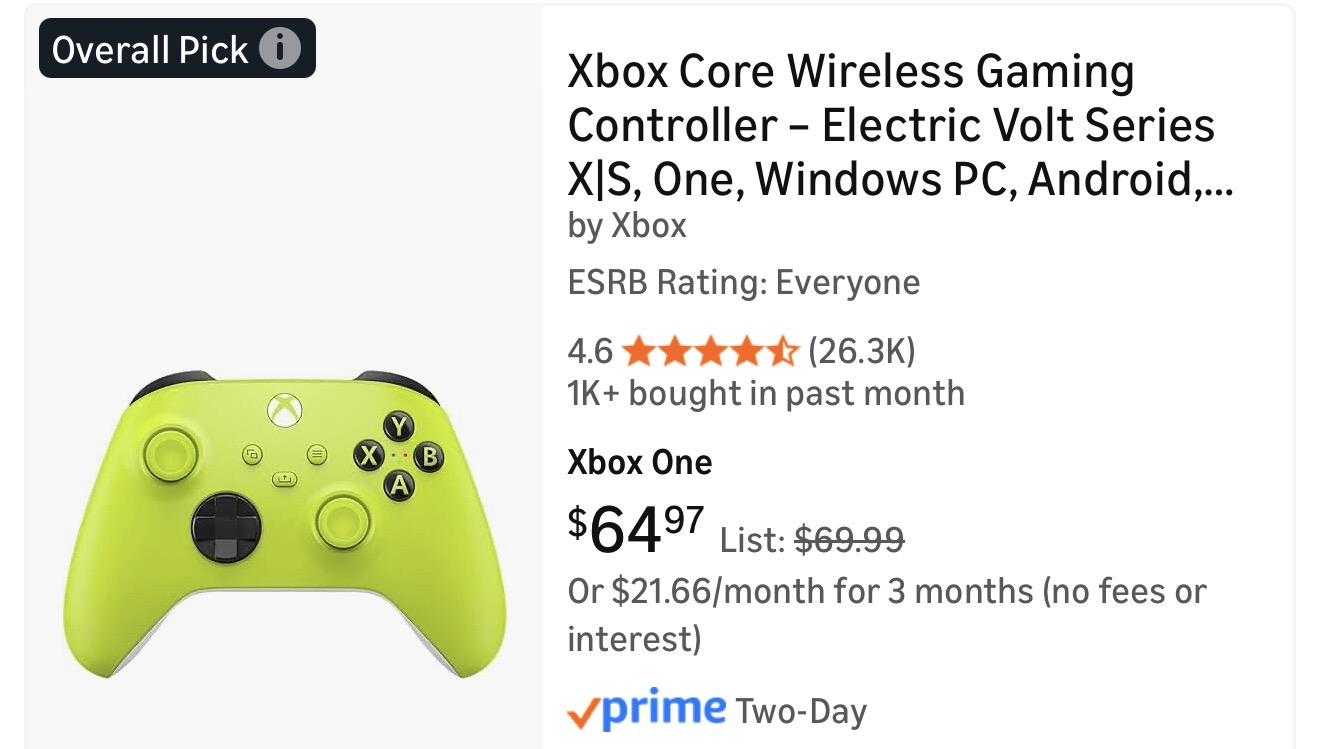Screen dimensions: 1320x749
Task: Click the info icon beside Overall Pick
Action: point(279,48)
